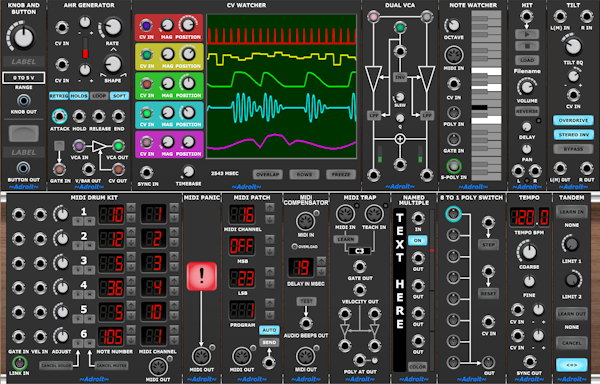Click the LINK IN jack on MIDI Drum Kit
Screen dimensions: 600x384
[x=19, y=363]
